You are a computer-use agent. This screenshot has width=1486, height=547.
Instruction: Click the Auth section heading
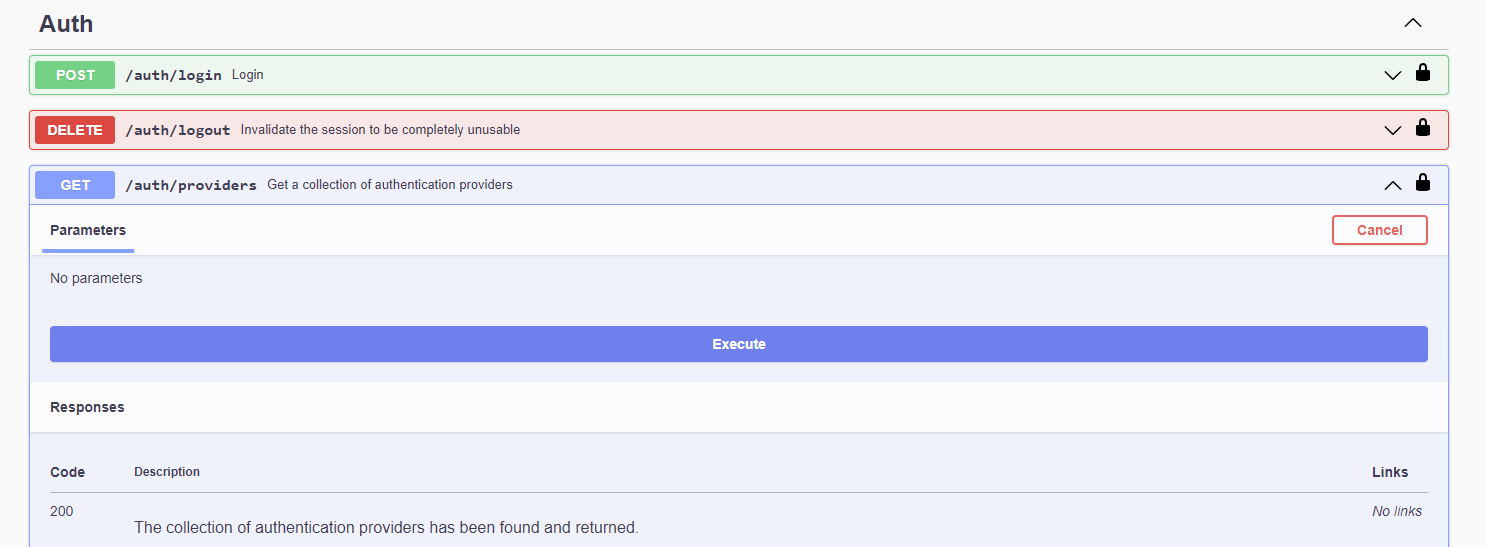pos(66,24)
